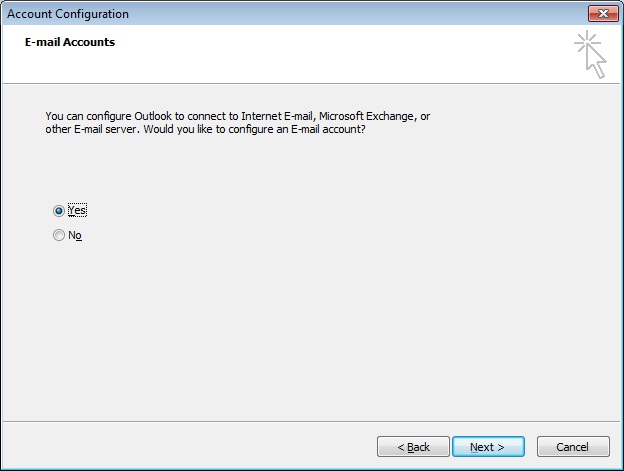Image resolution: width=624 pixels, height=471 pixels.
Task: Click the "Yes" option label text
Action: coord(77,211)
